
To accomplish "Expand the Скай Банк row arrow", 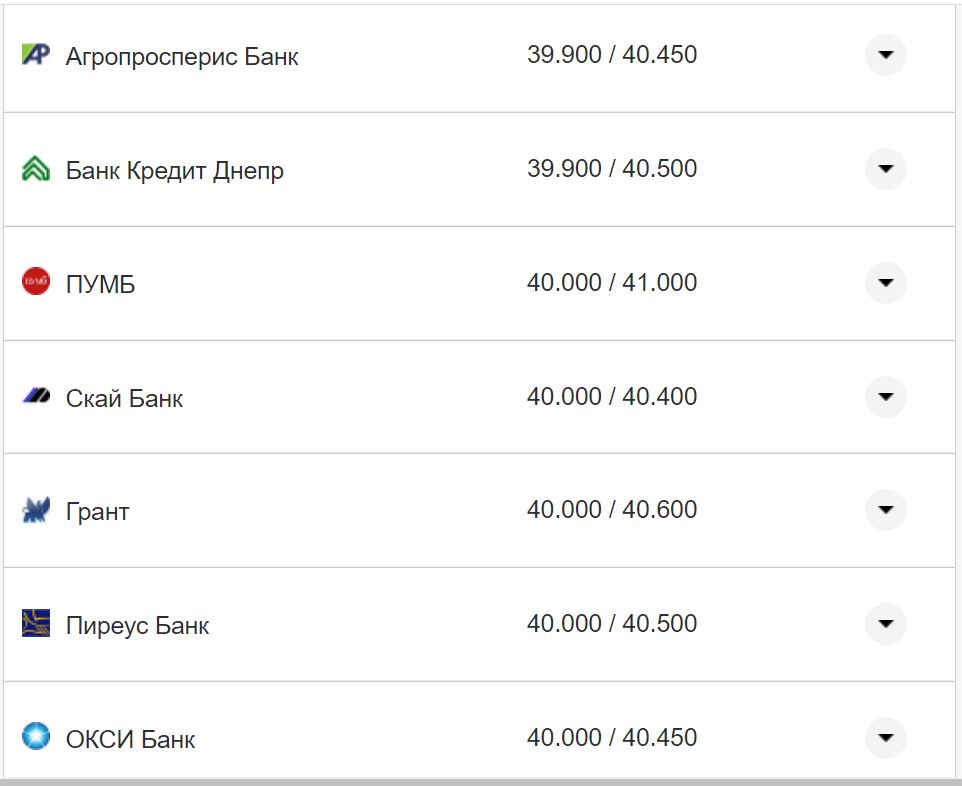I will point(885,397).
